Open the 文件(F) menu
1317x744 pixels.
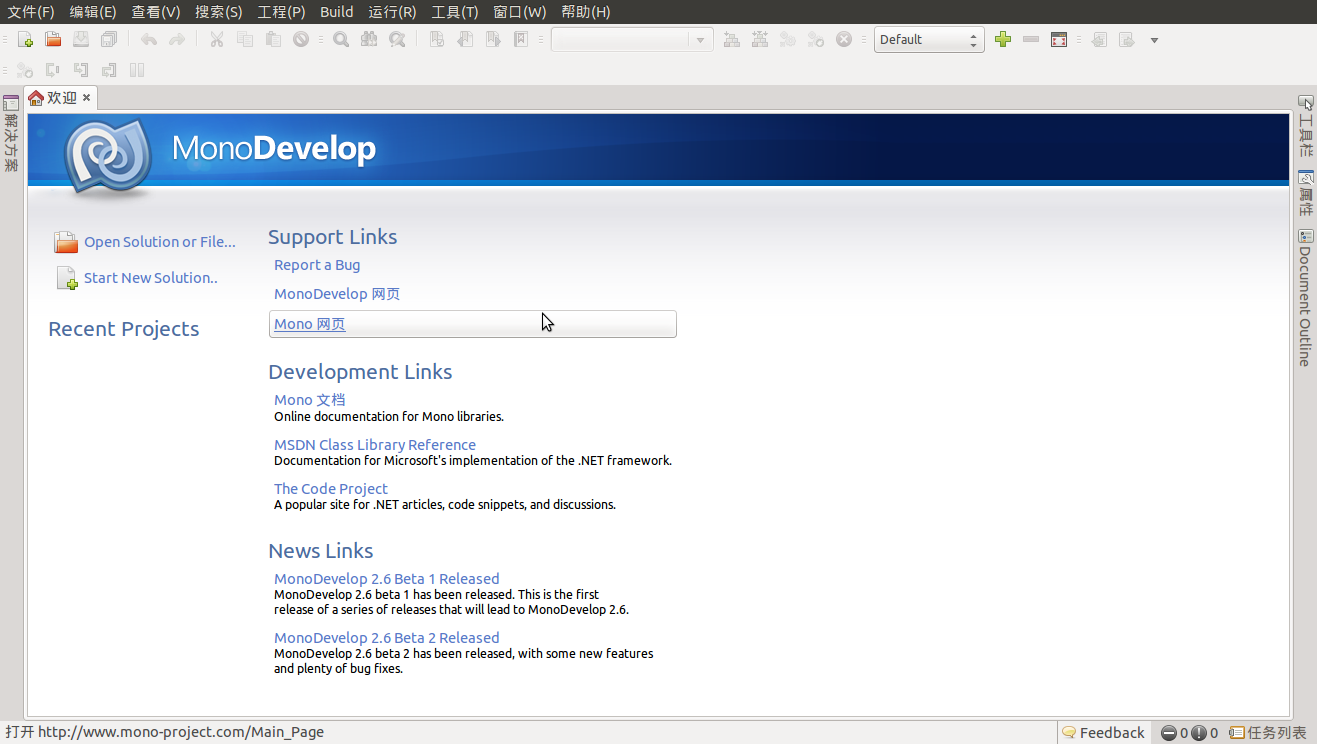31,12
